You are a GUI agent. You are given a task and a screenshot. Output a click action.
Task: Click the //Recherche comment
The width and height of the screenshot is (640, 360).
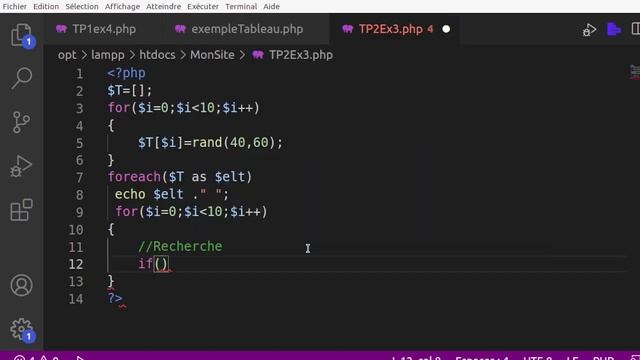pyautogui.click(x=180, y=246)
